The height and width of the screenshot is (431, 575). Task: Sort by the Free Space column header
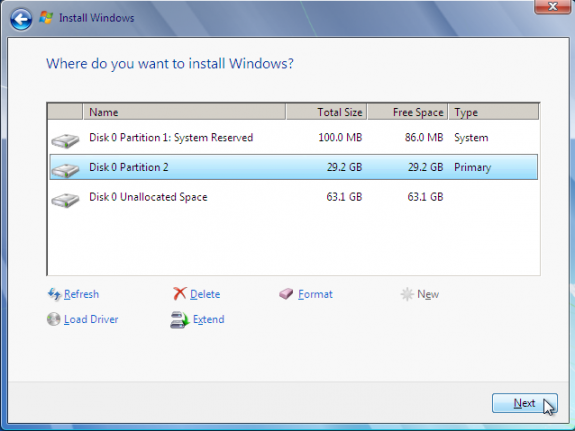407,112
